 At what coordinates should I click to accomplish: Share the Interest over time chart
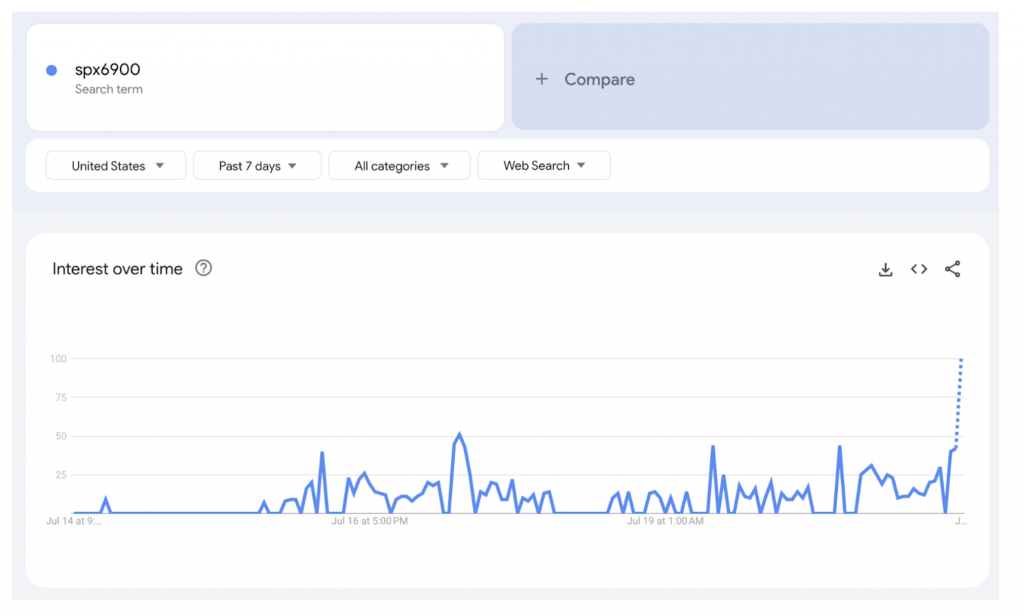pos(952,269)
